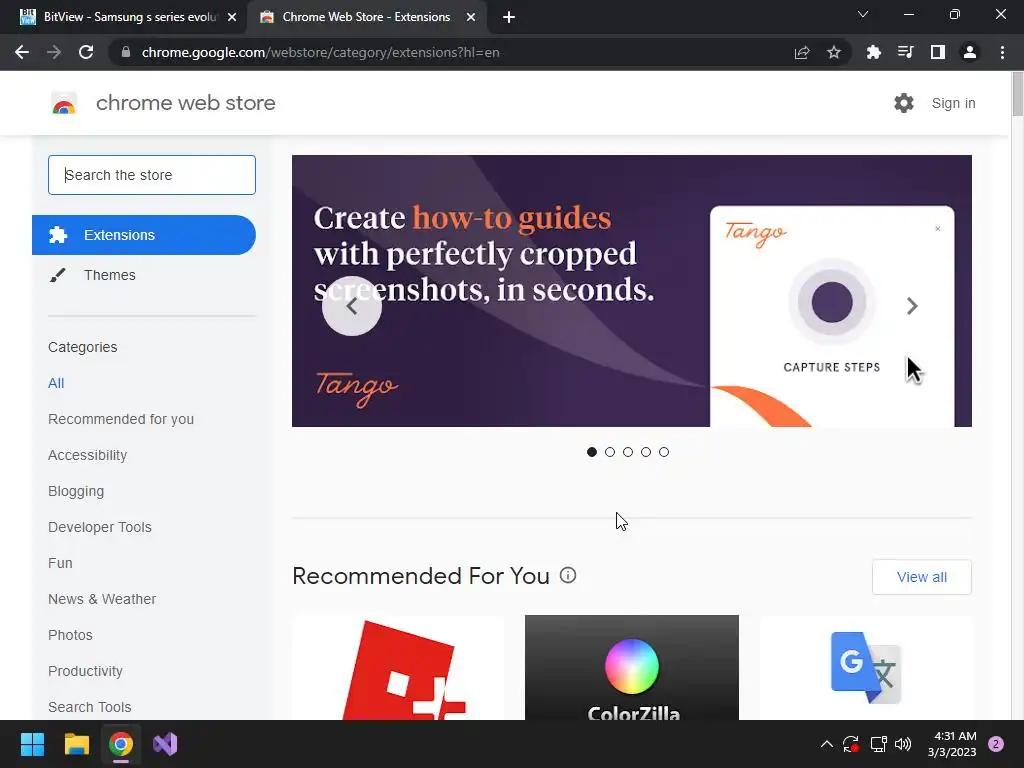Open Developer Tools category

point(99,527)
